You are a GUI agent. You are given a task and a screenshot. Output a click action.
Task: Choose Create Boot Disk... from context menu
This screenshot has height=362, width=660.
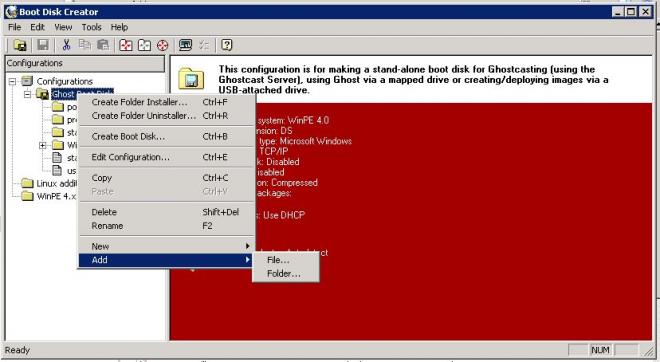coord(167,137)
